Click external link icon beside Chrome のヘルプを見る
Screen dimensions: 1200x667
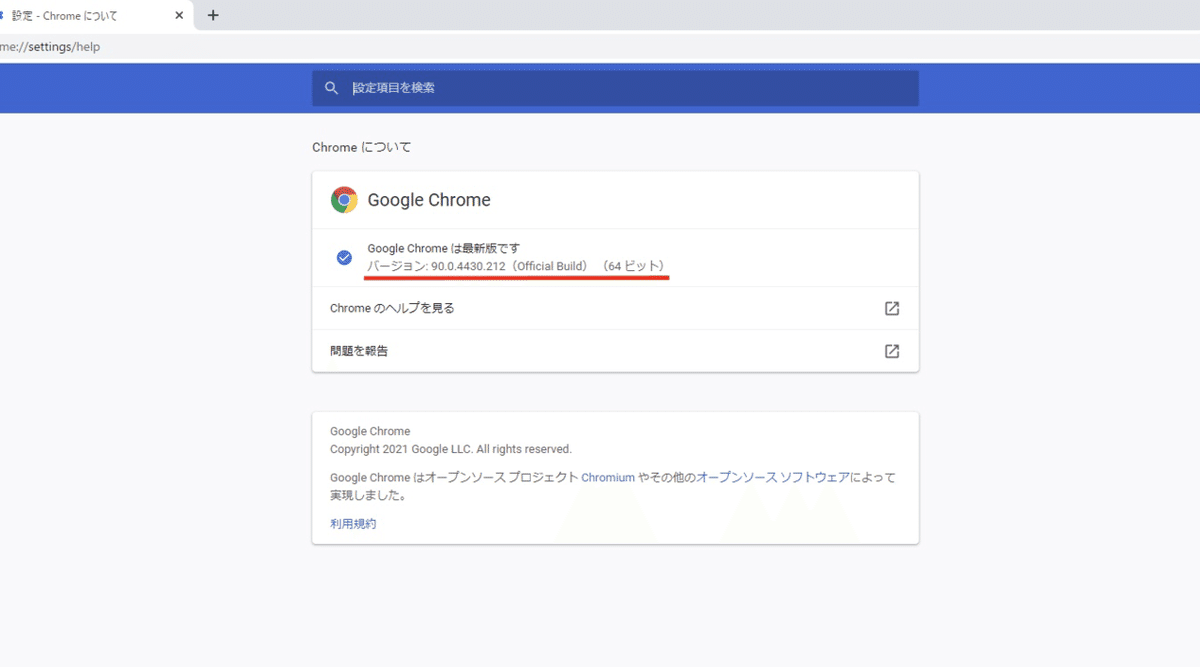(x=892, y=308)
